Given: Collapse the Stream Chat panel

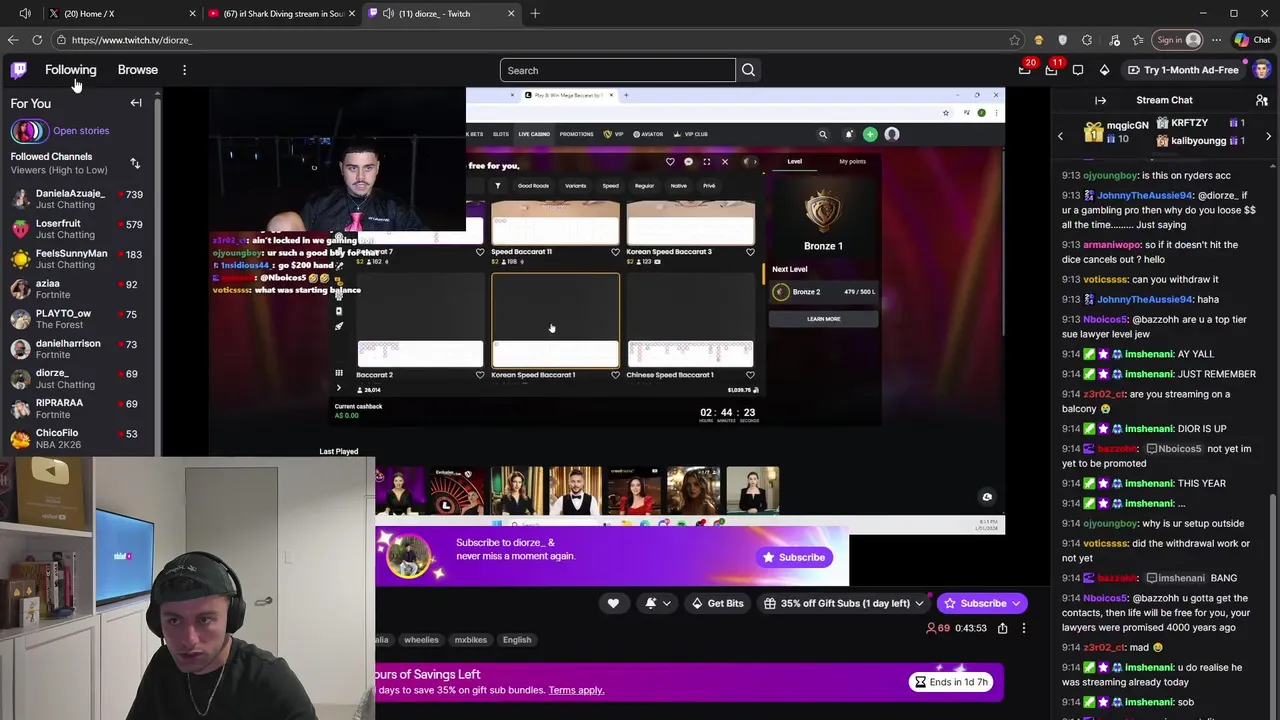Looking at the screenshot, I should coord(1100,100).
